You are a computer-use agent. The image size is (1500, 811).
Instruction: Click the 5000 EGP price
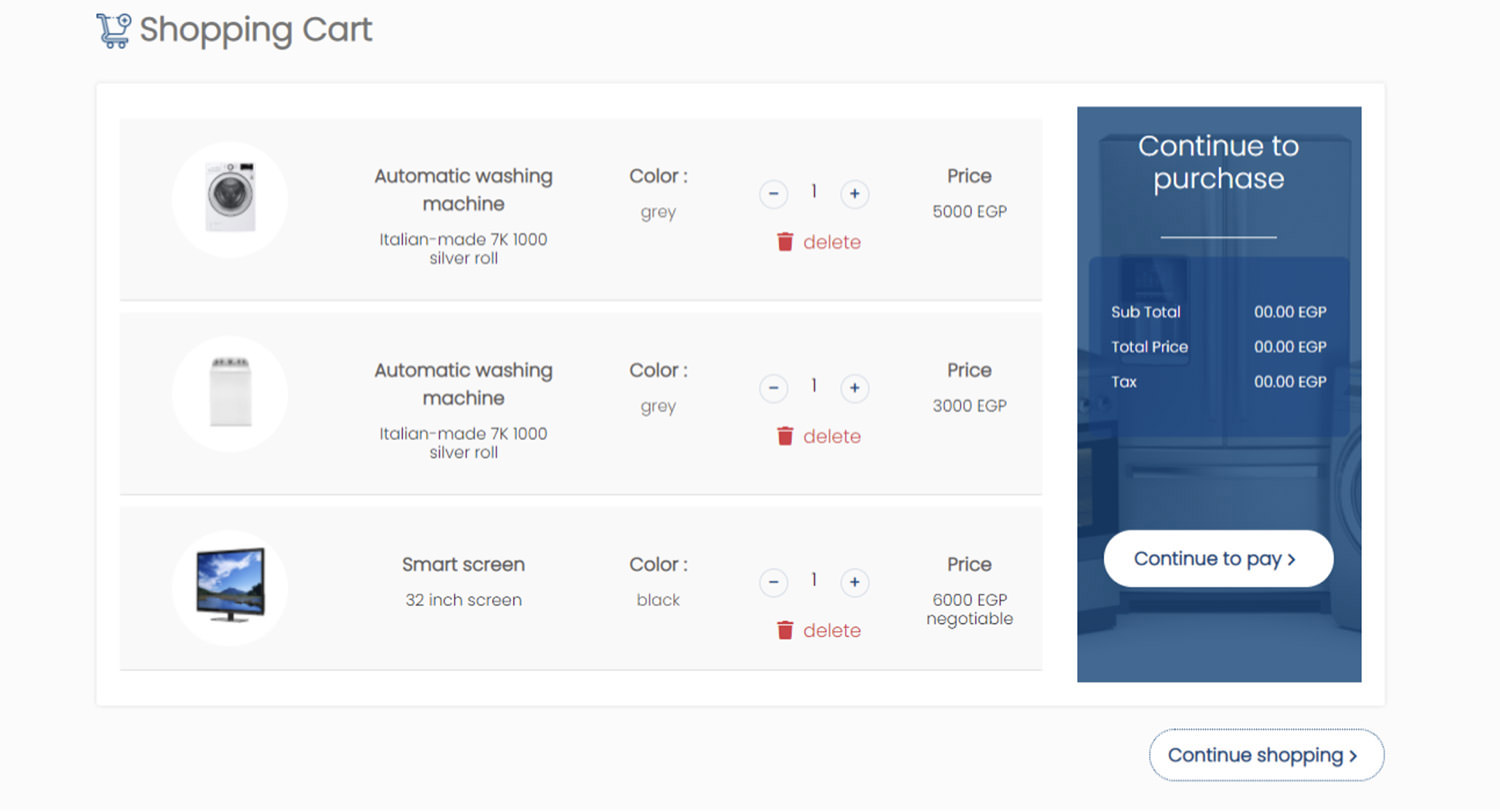coord(969,212)
